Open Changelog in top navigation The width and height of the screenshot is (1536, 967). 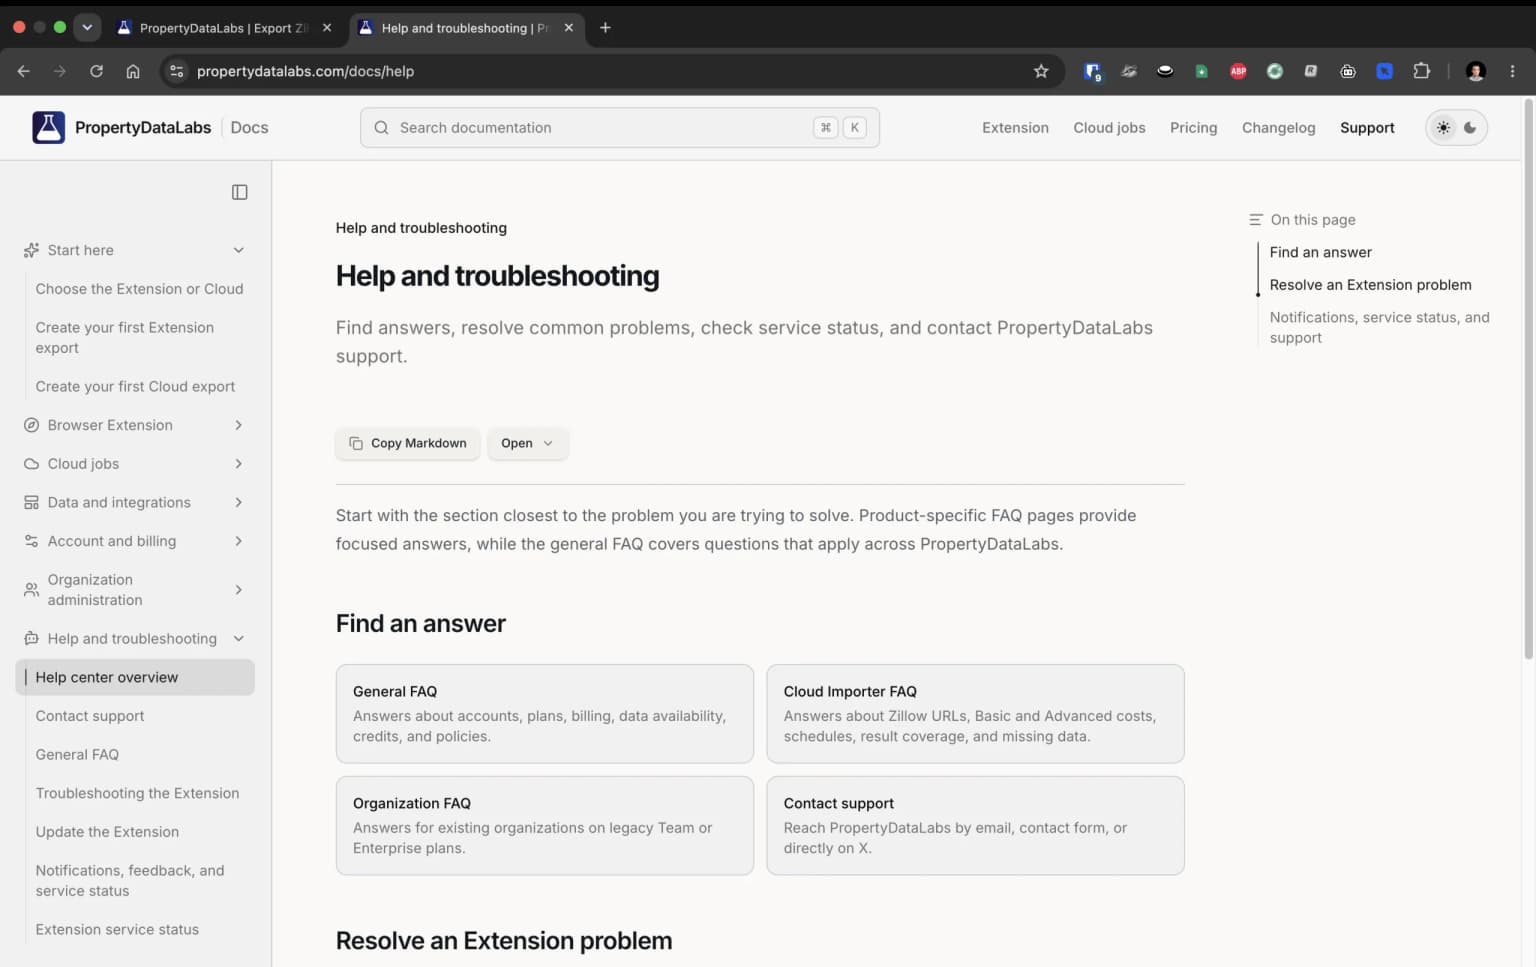click(1278, 128)
